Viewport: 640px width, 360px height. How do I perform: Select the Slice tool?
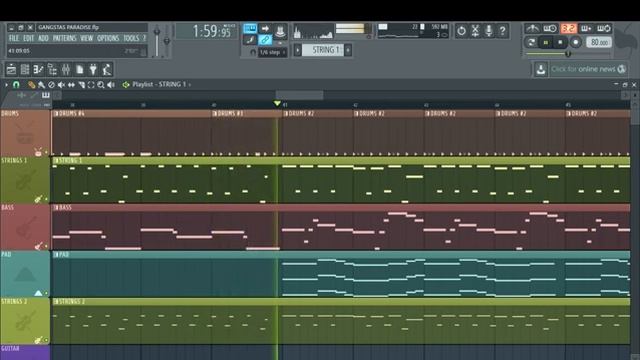tap(81, 84)
